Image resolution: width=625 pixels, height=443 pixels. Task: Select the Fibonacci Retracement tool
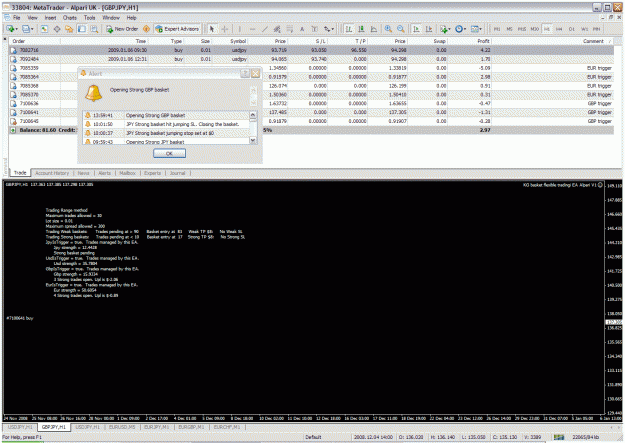290,29
